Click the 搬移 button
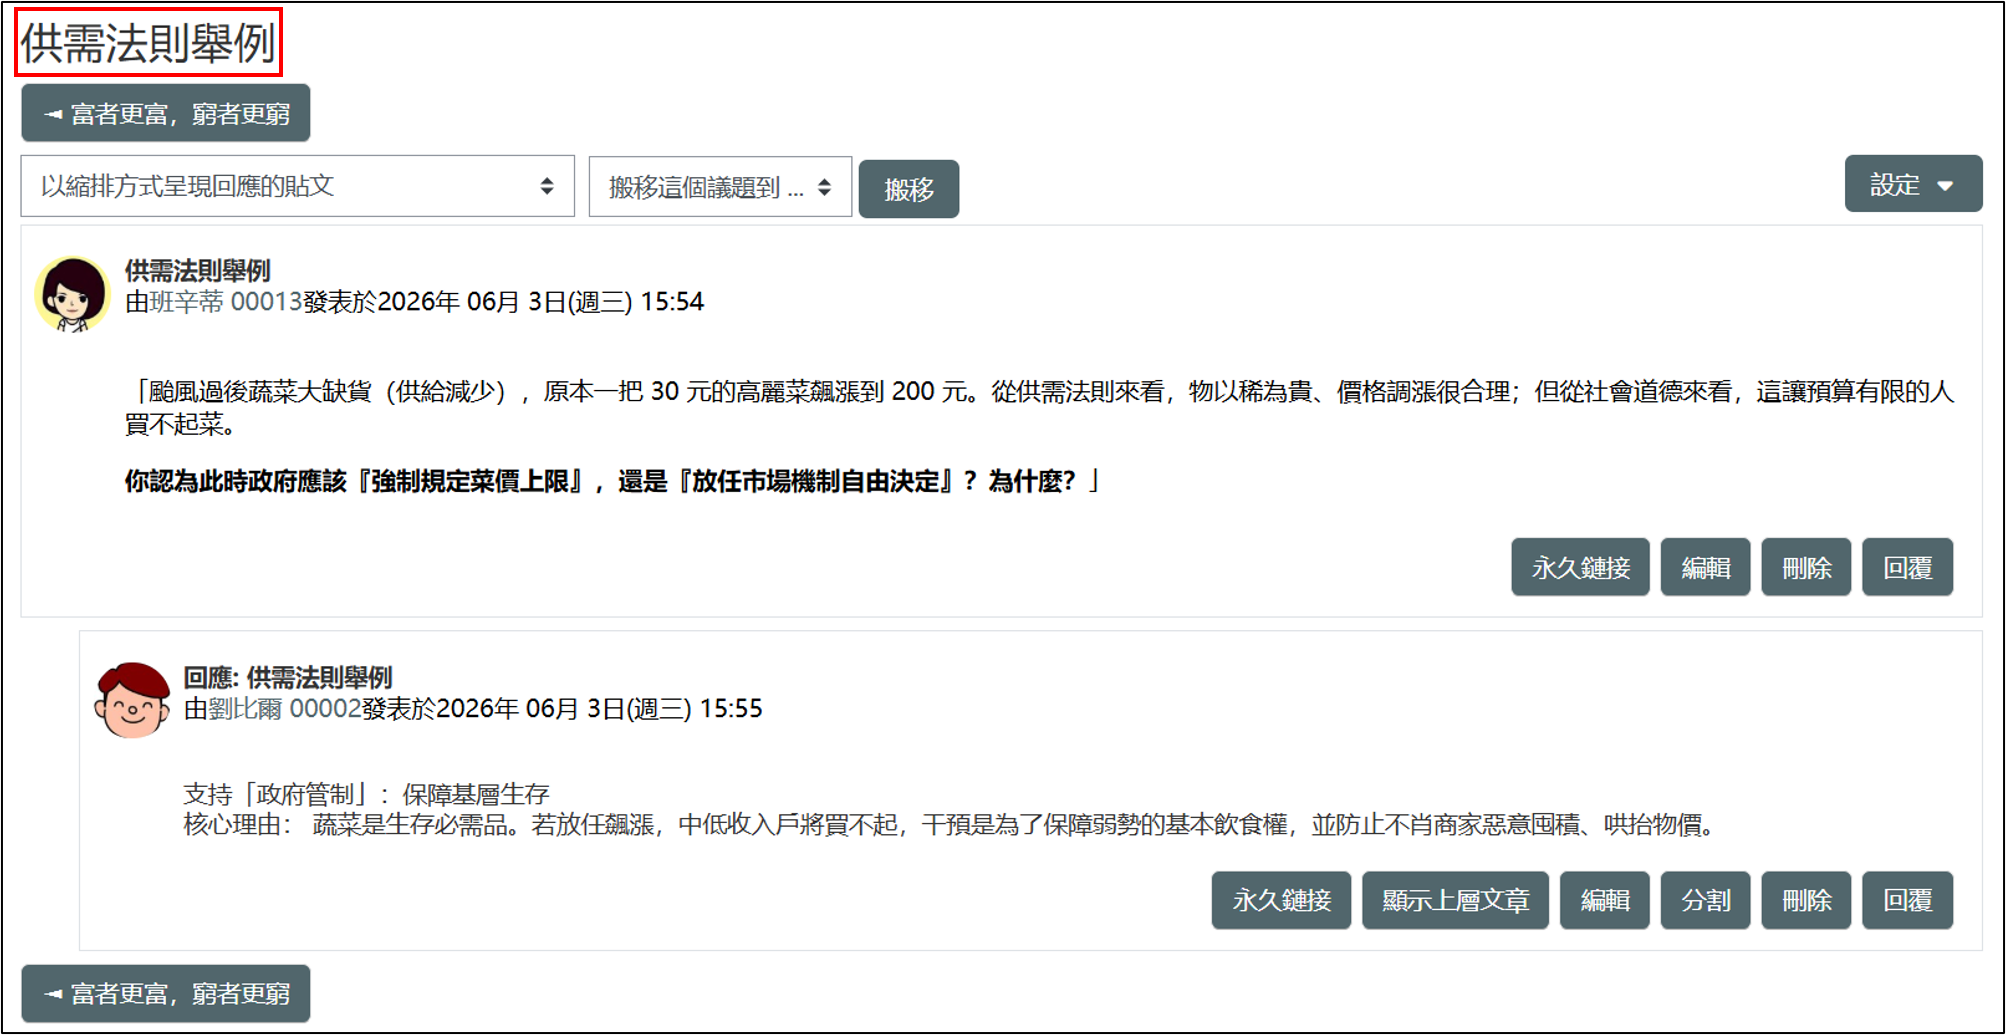 pos(909,189)
